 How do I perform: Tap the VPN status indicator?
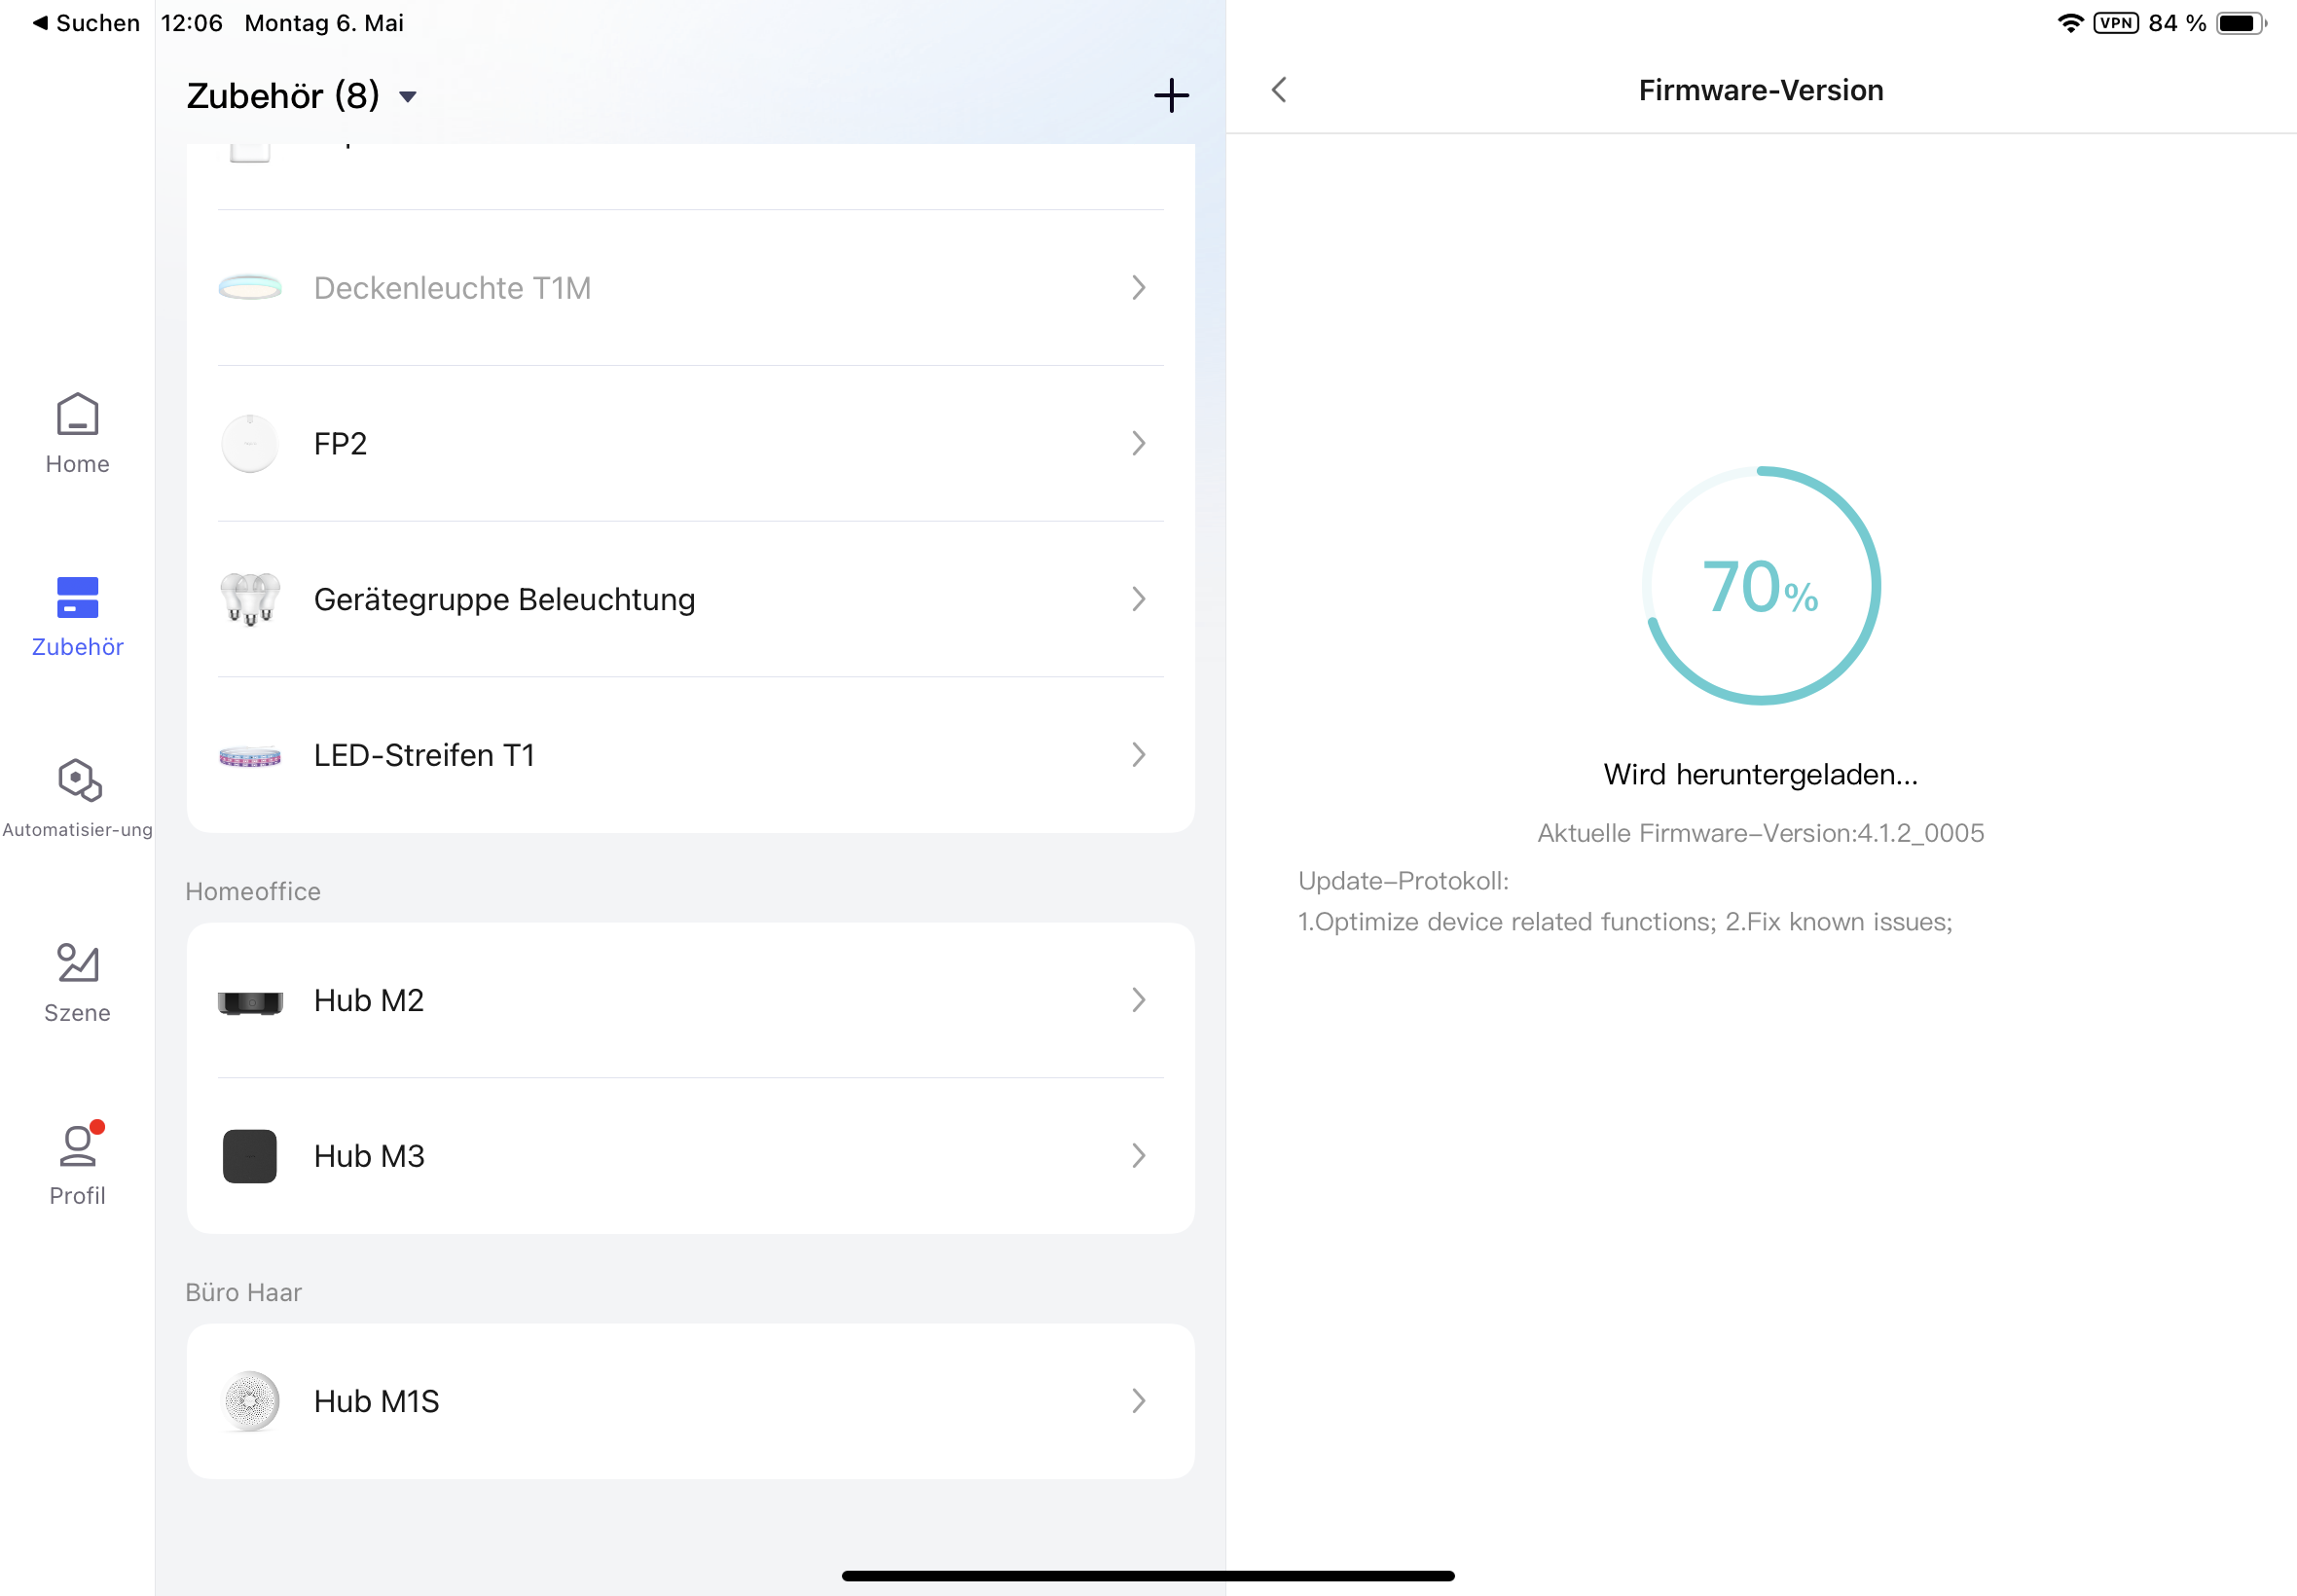click(2116, 23)
